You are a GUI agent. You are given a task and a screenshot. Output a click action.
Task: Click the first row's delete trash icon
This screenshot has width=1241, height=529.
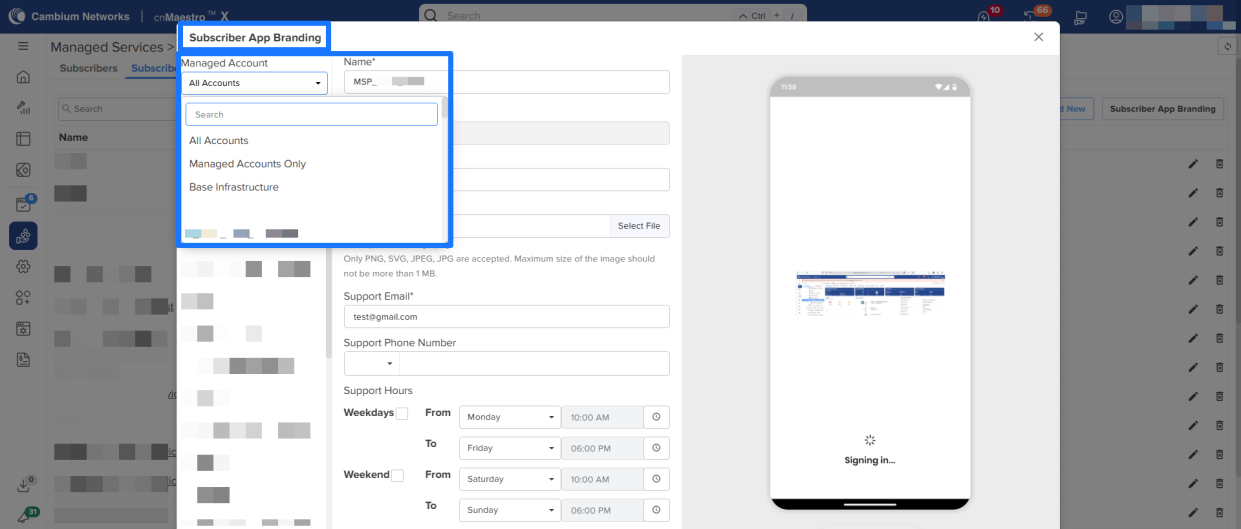pyautogui.click(x=1218, y=164)
